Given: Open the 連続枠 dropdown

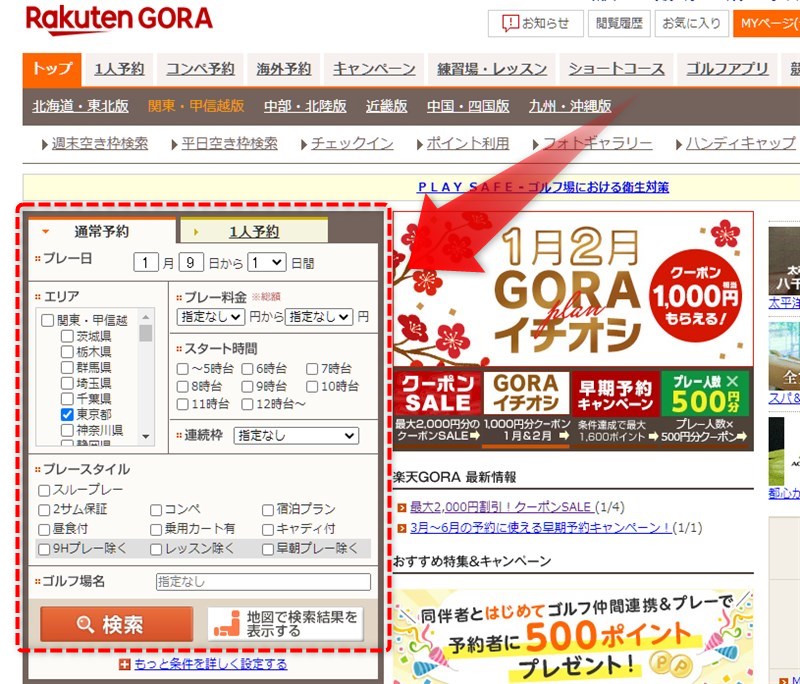Looking at the screenshot, I should (296, 436).
